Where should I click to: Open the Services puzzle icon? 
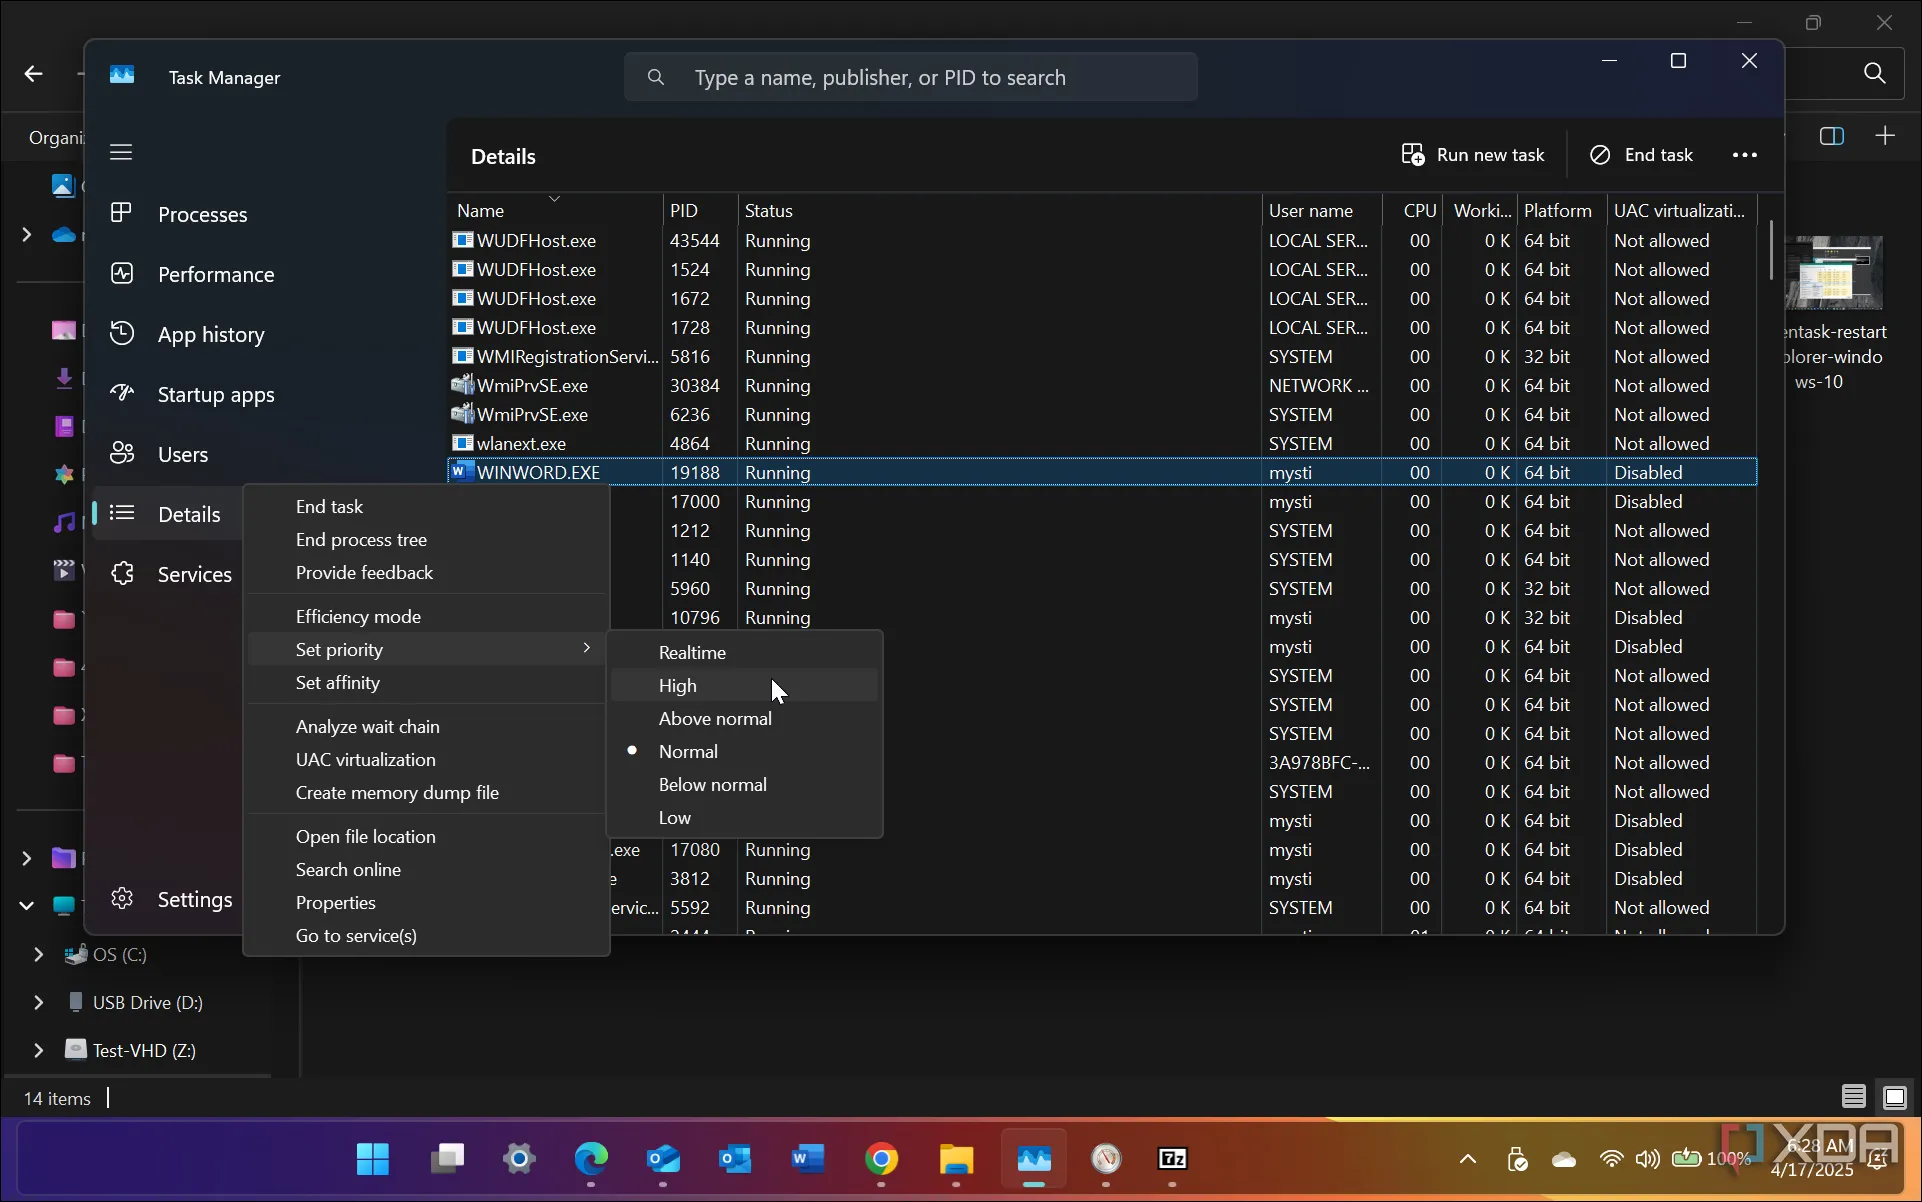[x=121, y=574]
